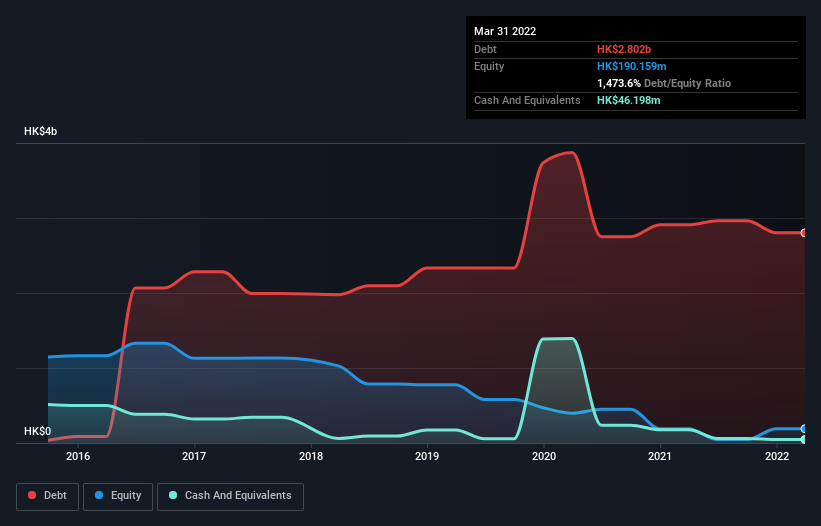
Task: Click the 2022 x-axis label
Action: pos(777,456)
